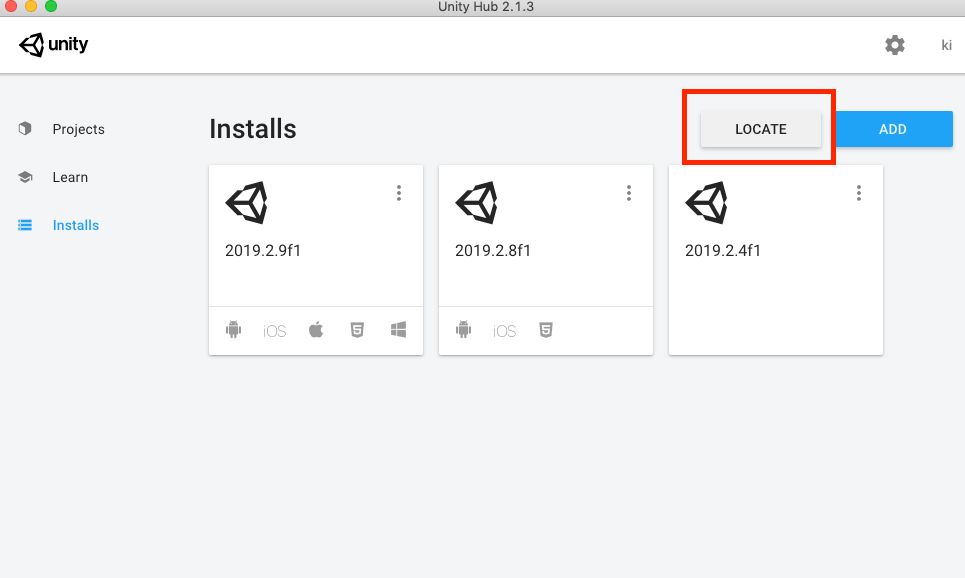965x578 pixels.
Task: Click the Installs page heading
Action: tap(253, 129)
